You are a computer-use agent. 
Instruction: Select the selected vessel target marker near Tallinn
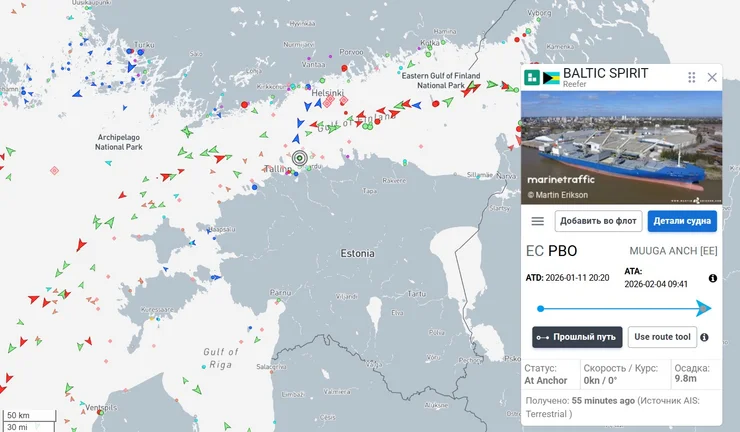pyautogui.click(x=299, y=157)
